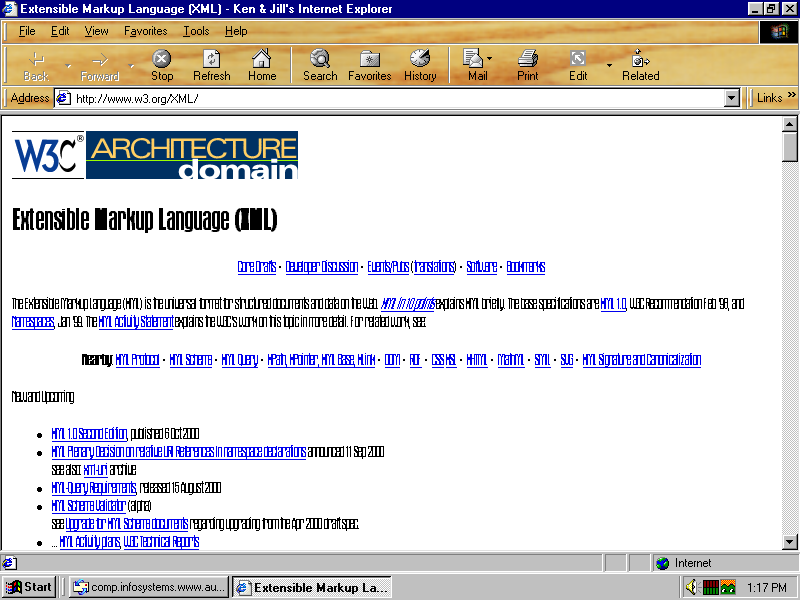Open the Favorites pane
The width and height of the screenshot is (800, 600).
(369, 65)
